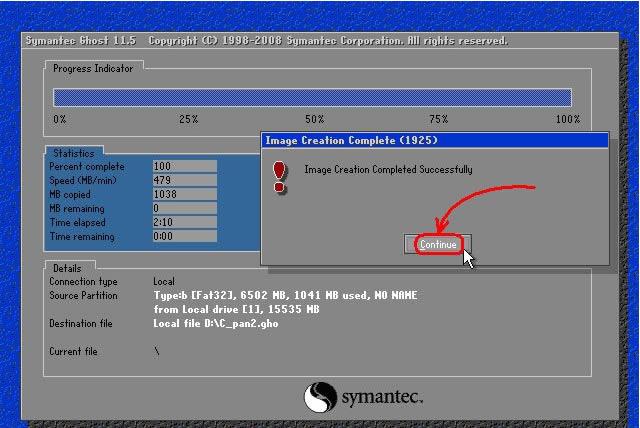
Task: Click the copyright notice in the title bar
Action: coord(328,41)
